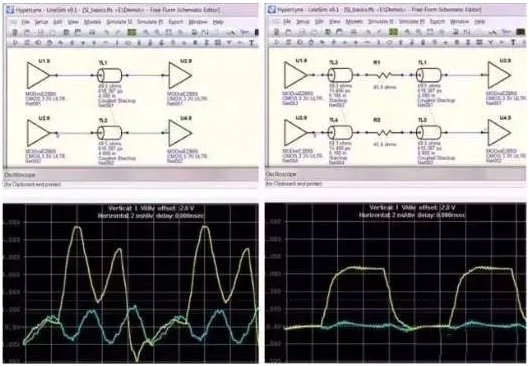530x366 pixels.
Task: Select the U4.0 receiver triangle in right schematic
Action: coord(499,132)
